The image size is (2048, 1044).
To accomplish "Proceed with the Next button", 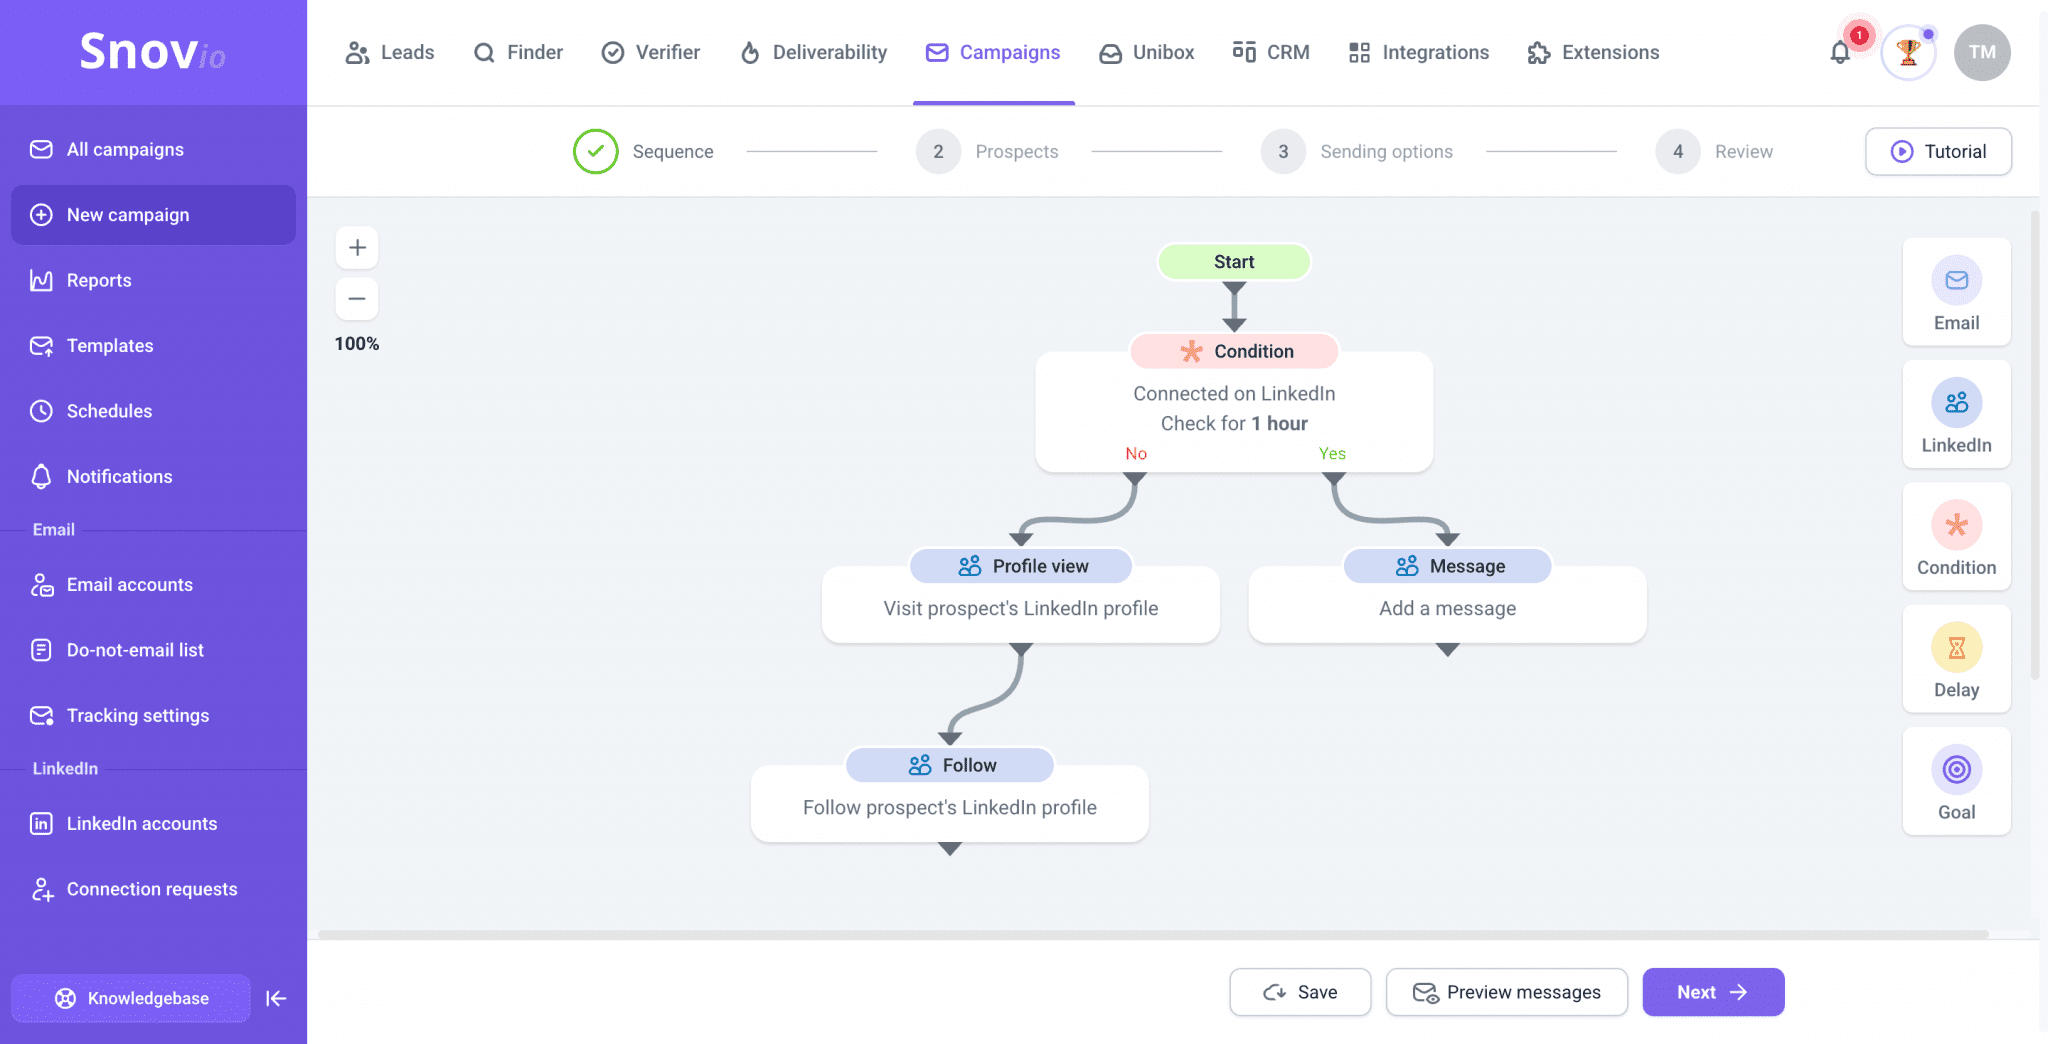I will [x=1712, y=992].
